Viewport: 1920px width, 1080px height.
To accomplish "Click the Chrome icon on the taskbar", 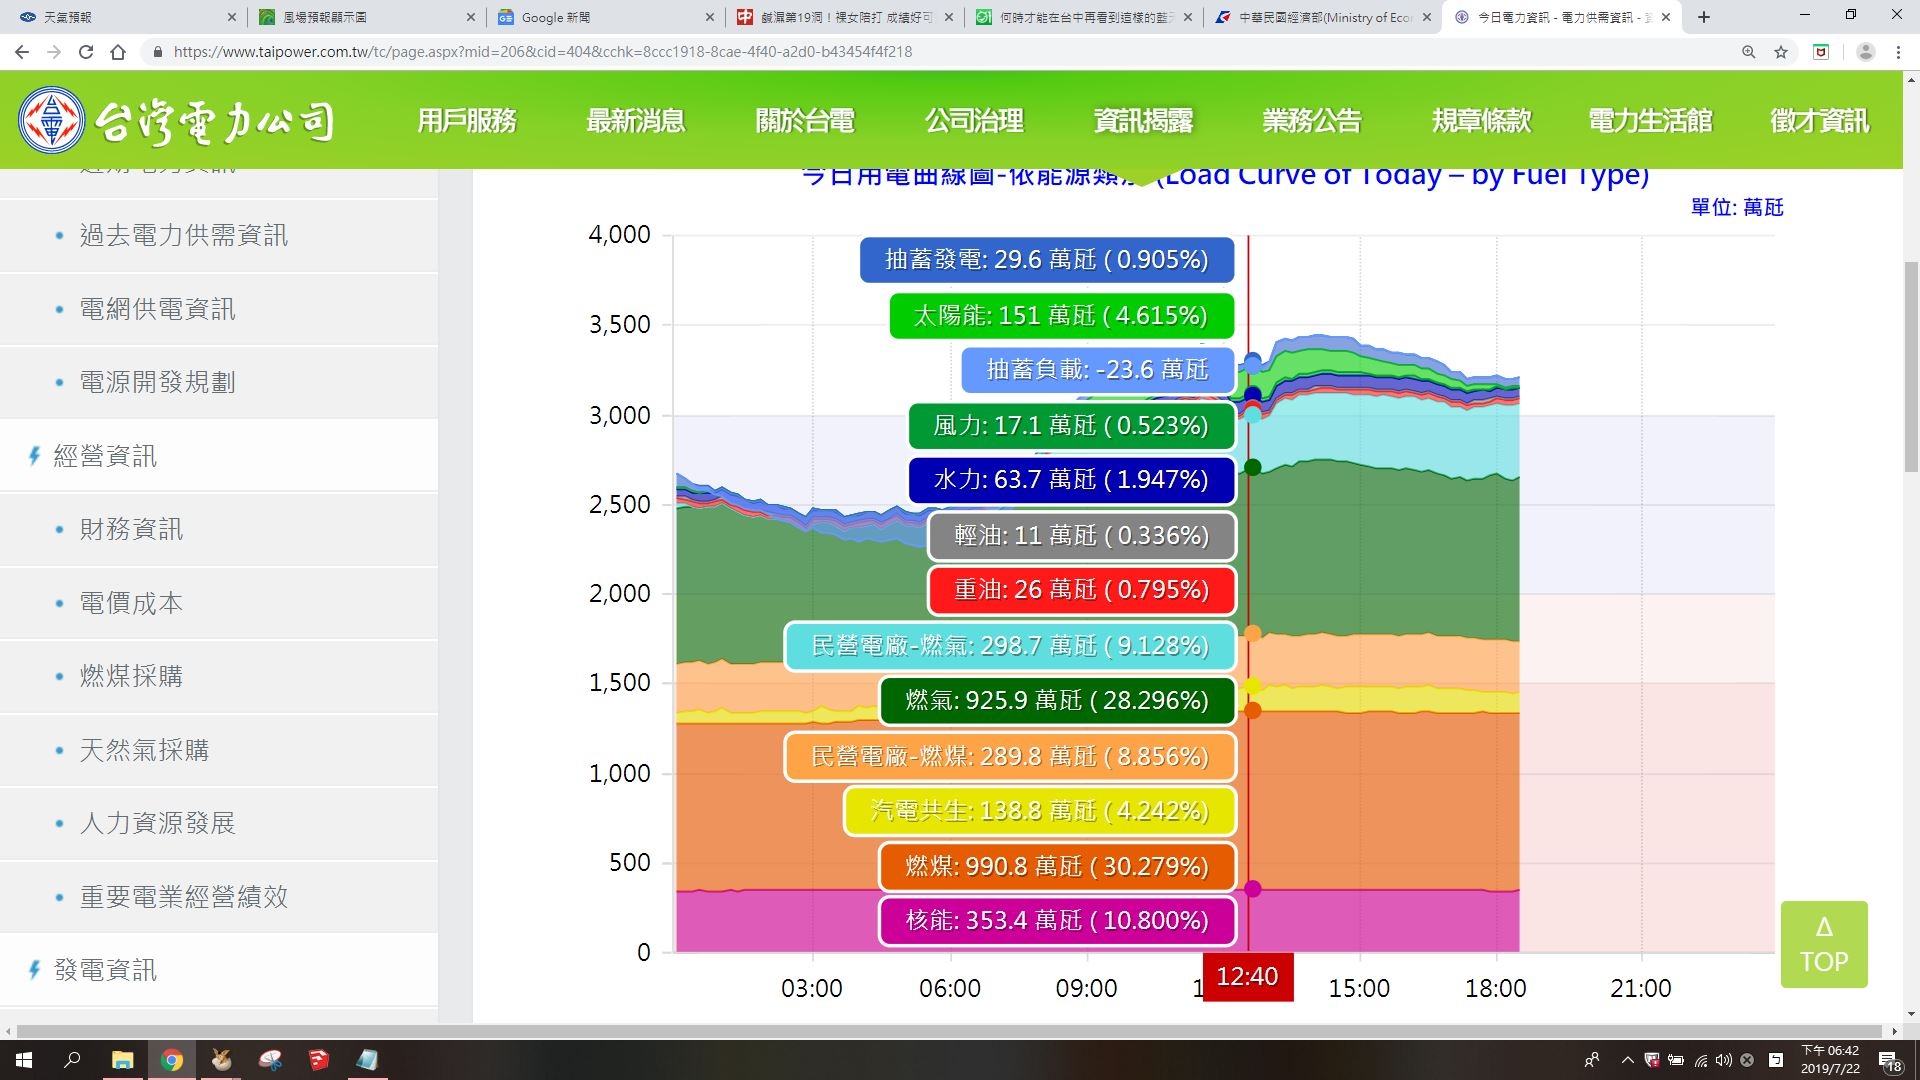I will [172, 1060].
